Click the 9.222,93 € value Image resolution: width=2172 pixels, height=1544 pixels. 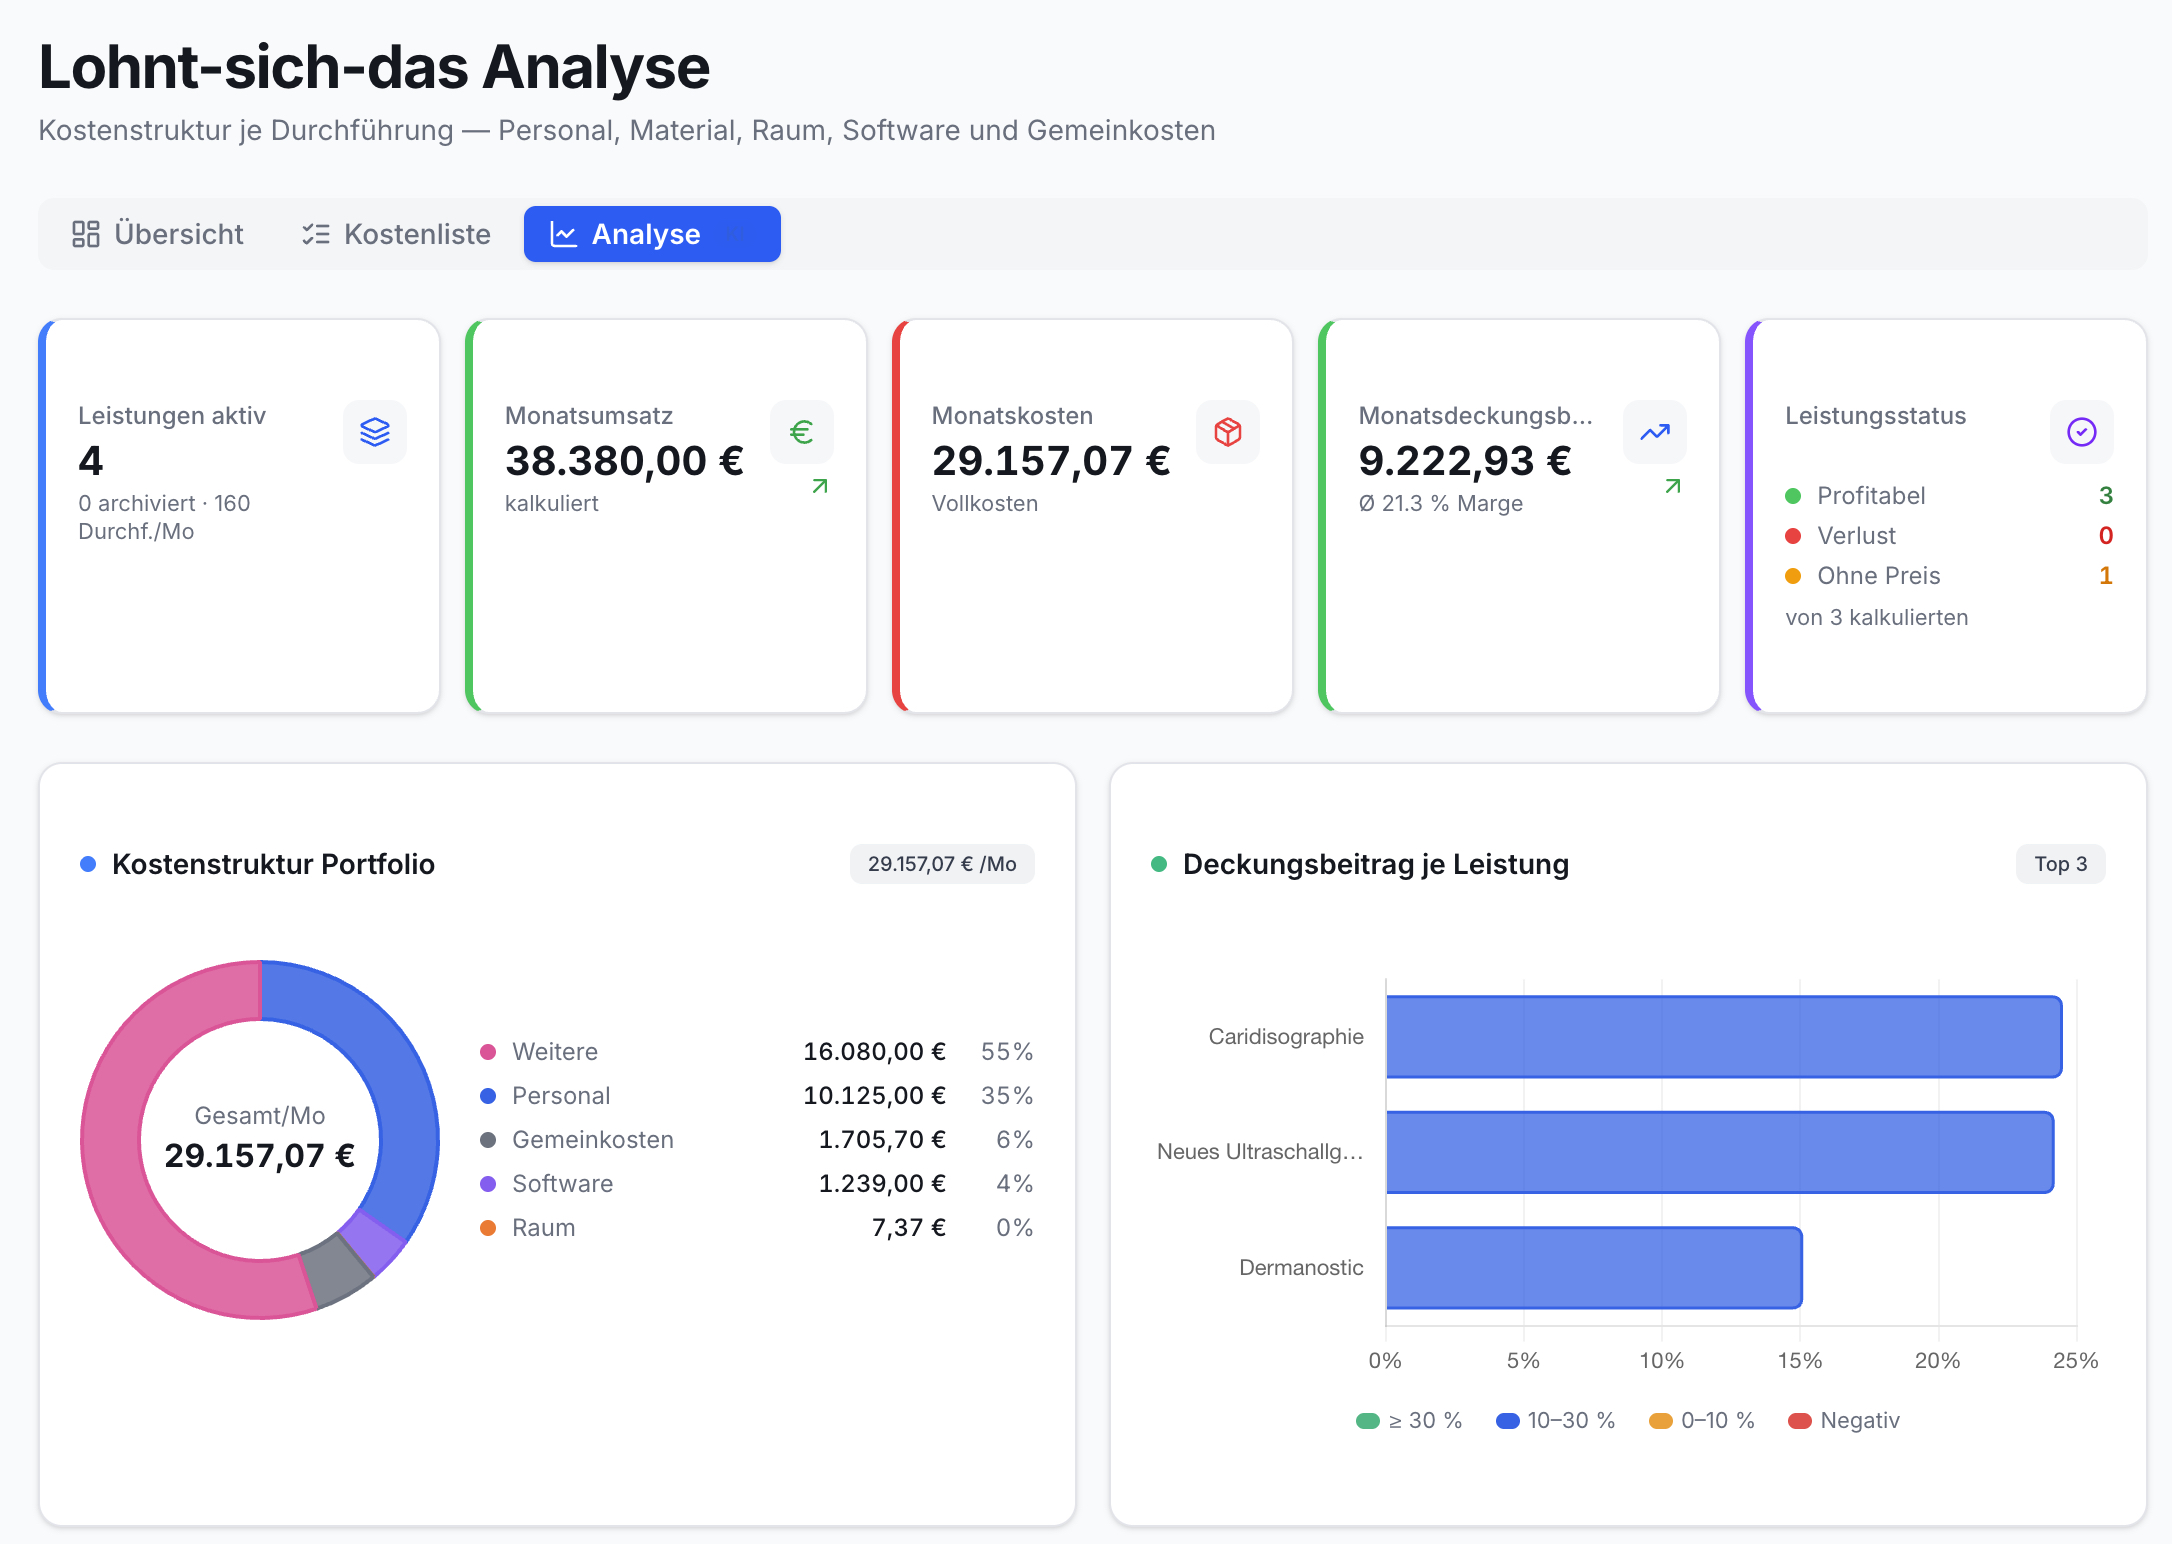click(x=1465, y=461)
